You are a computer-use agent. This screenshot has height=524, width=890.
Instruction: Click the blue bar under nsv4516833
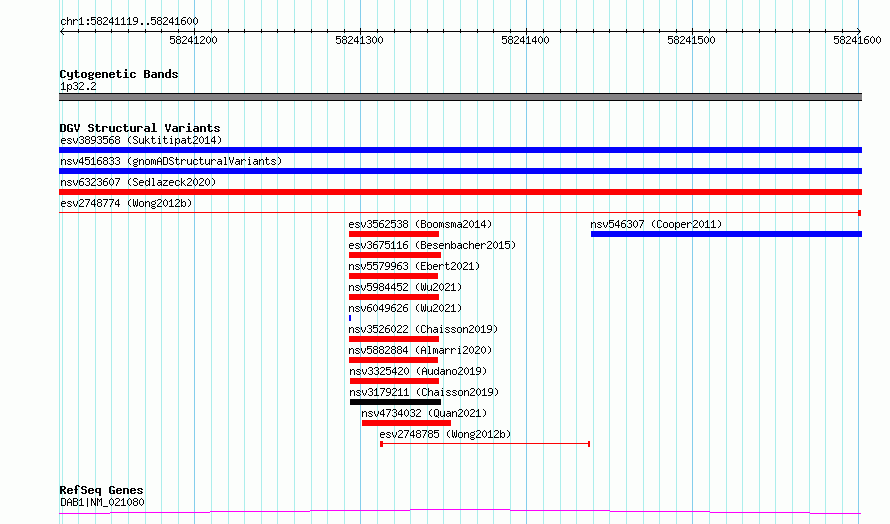click(x=460, y=171)
